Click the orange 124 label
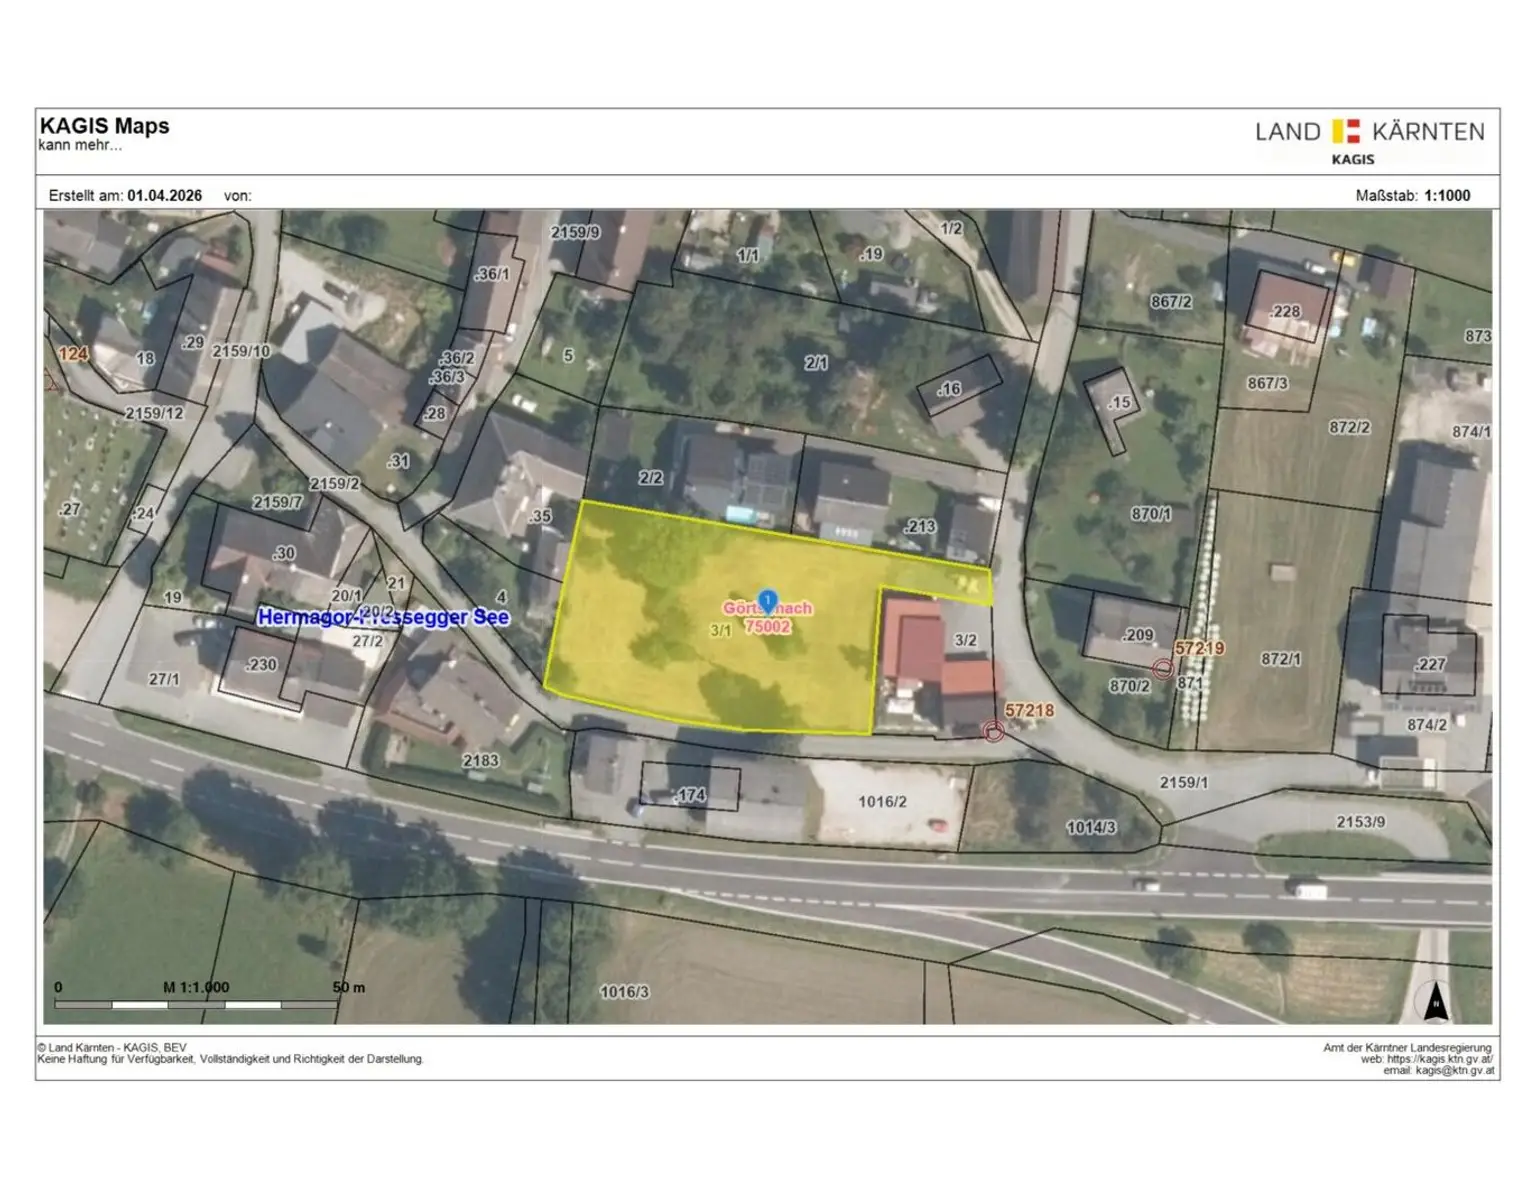Screen dimensions: 1536x1188 pos(73,353)
